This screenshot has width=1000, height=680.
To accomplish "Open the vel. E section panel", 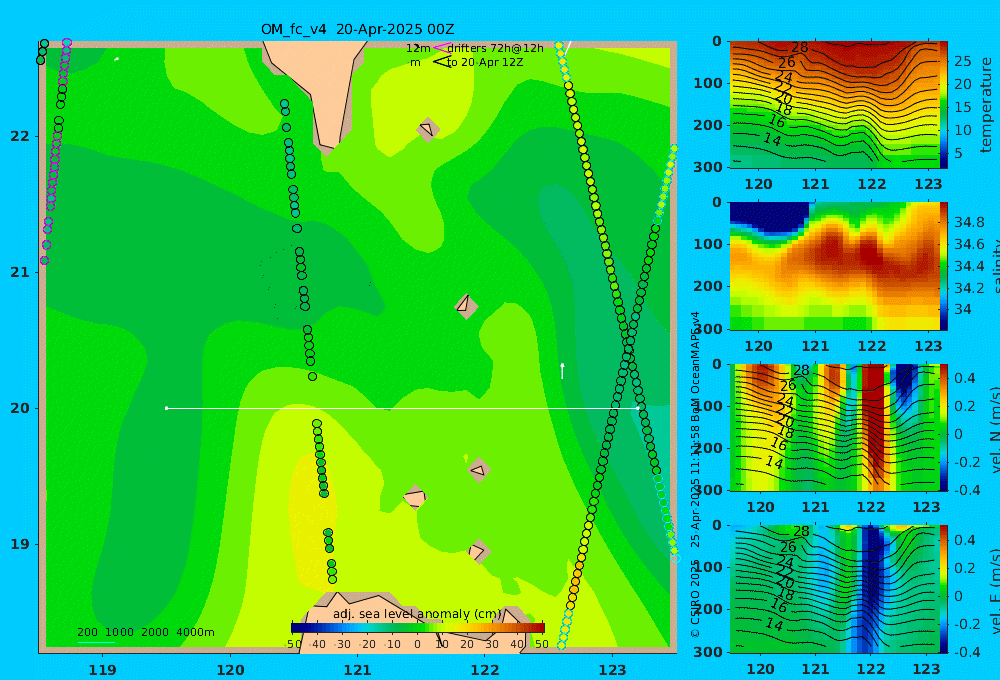I will tap(834, 589).
